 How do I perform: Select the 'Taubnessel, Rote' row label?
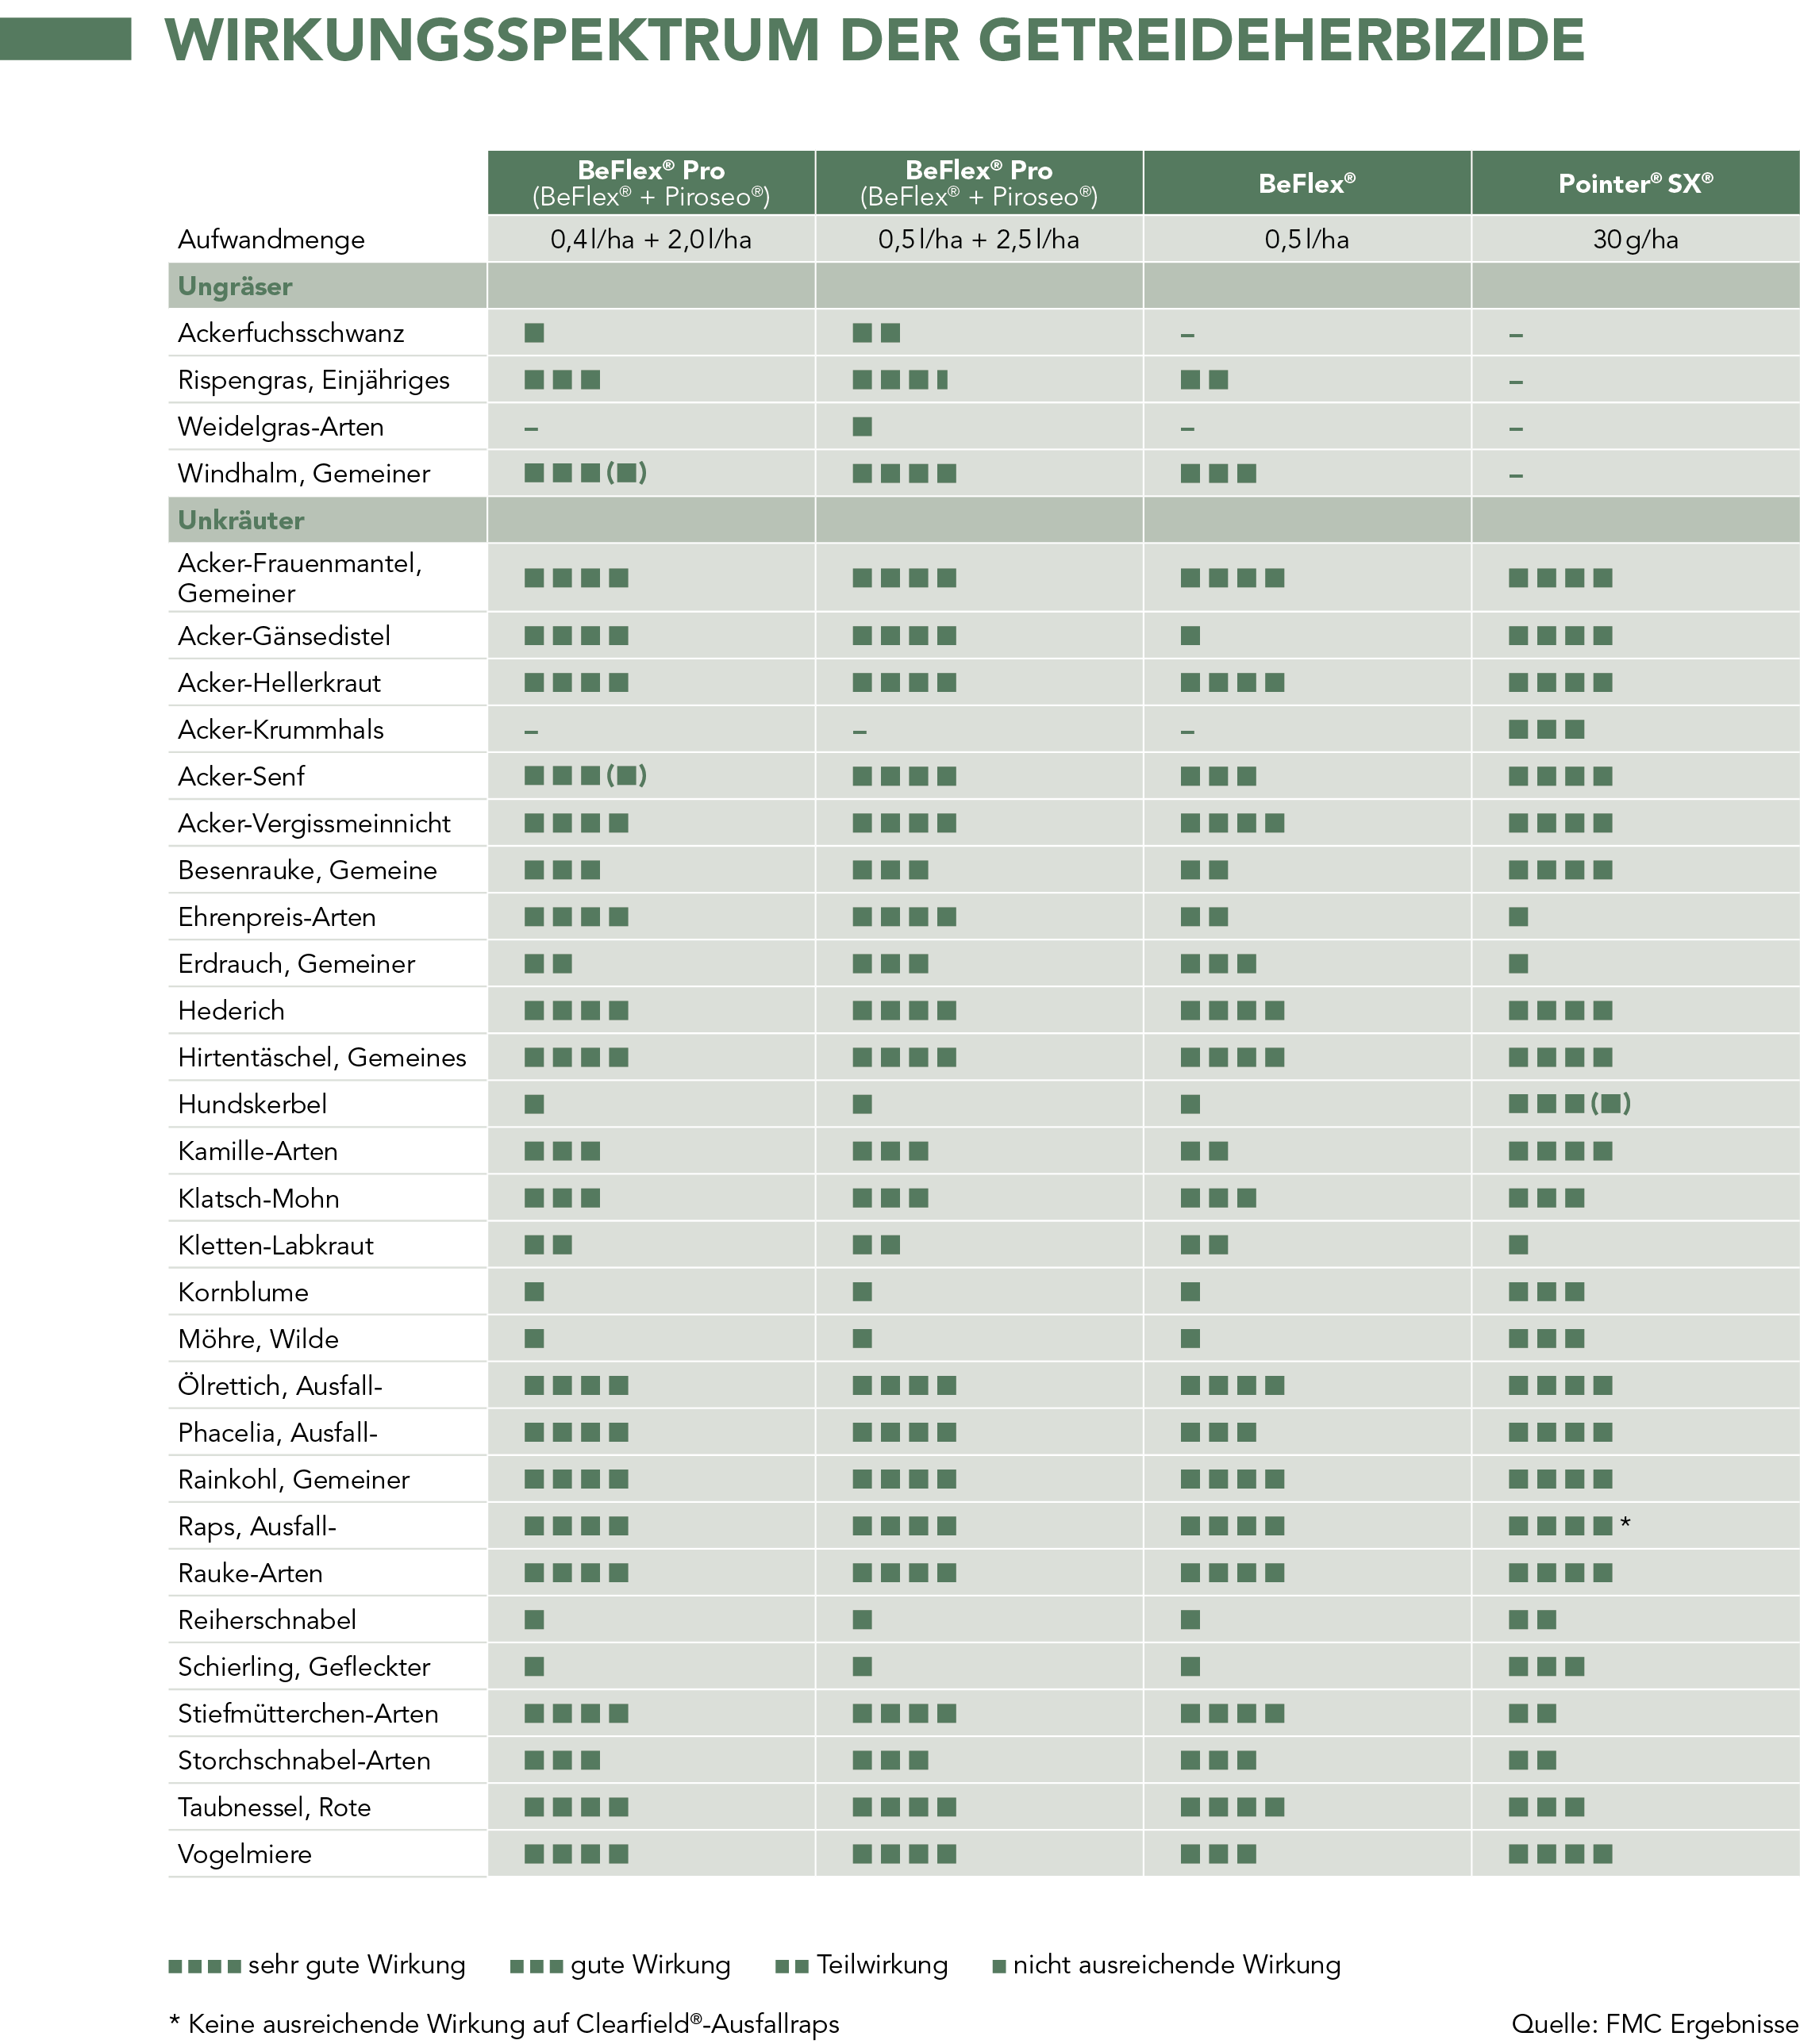[274, 1808]
